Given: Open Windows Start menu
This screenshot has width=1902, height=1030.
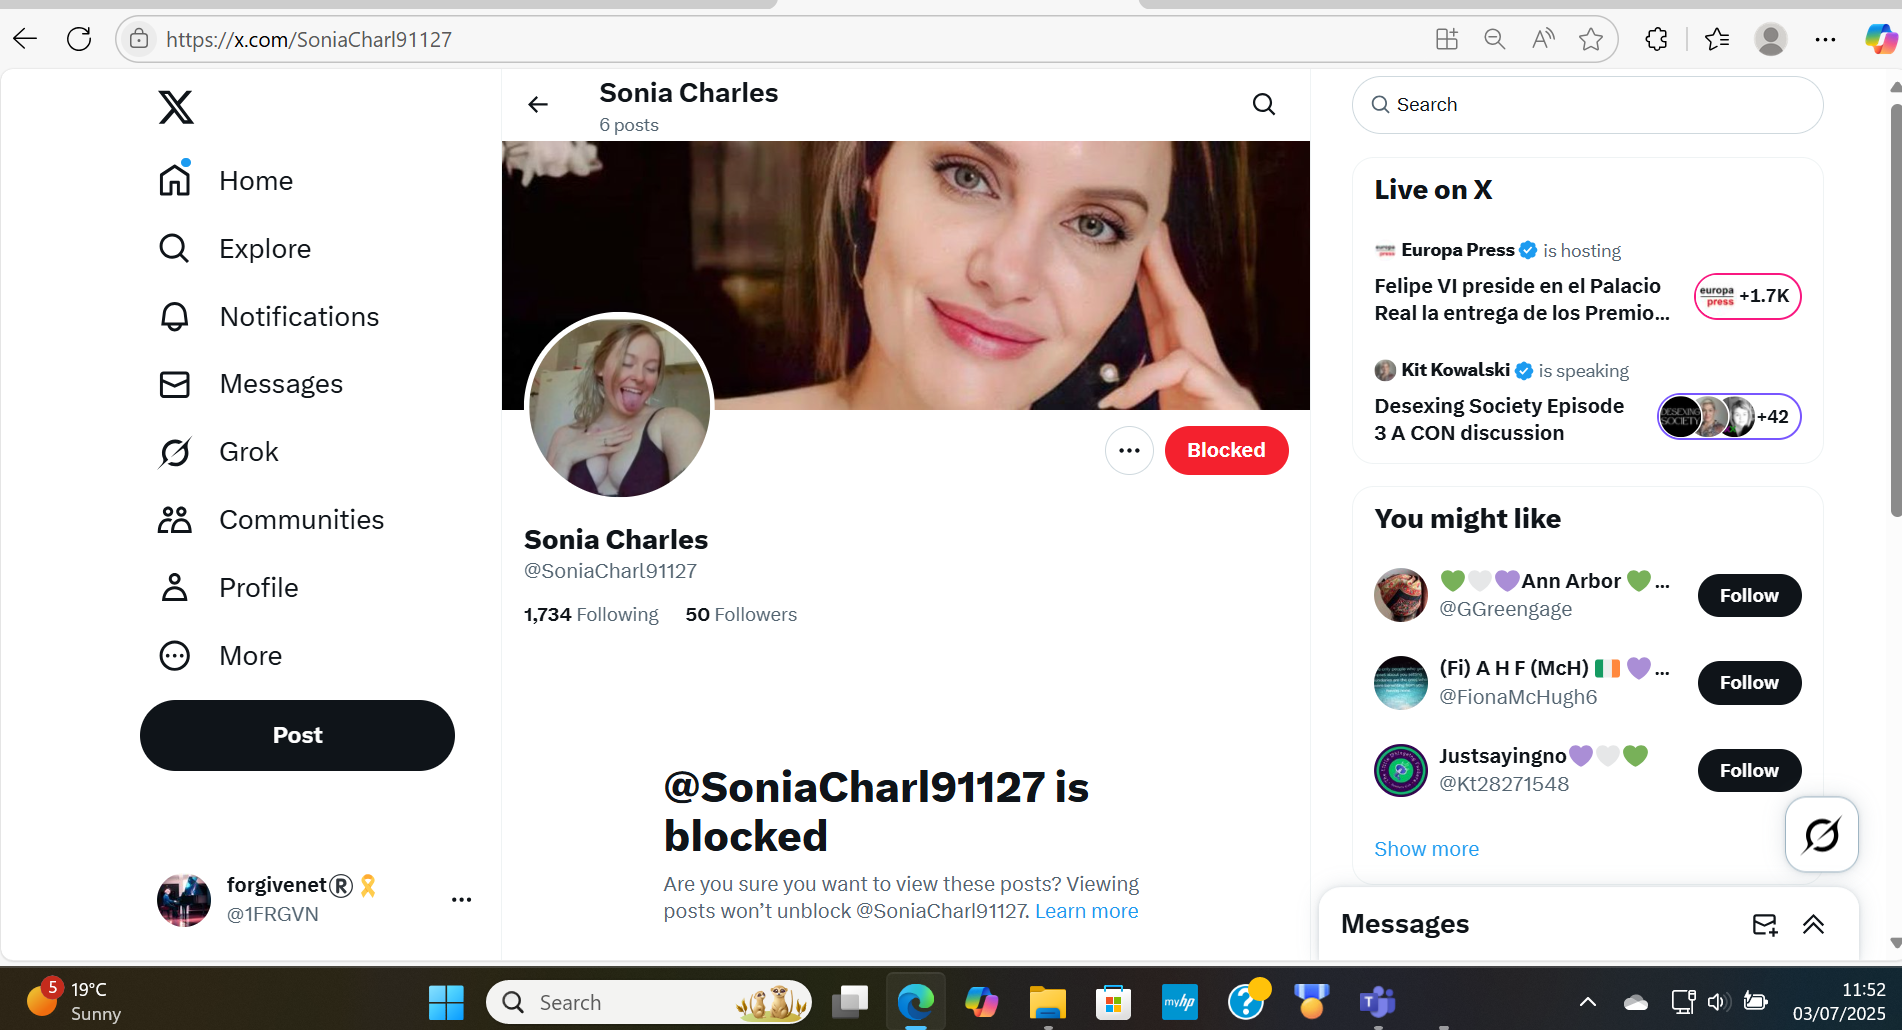Looking at the screenshot, I should 446,1002.
